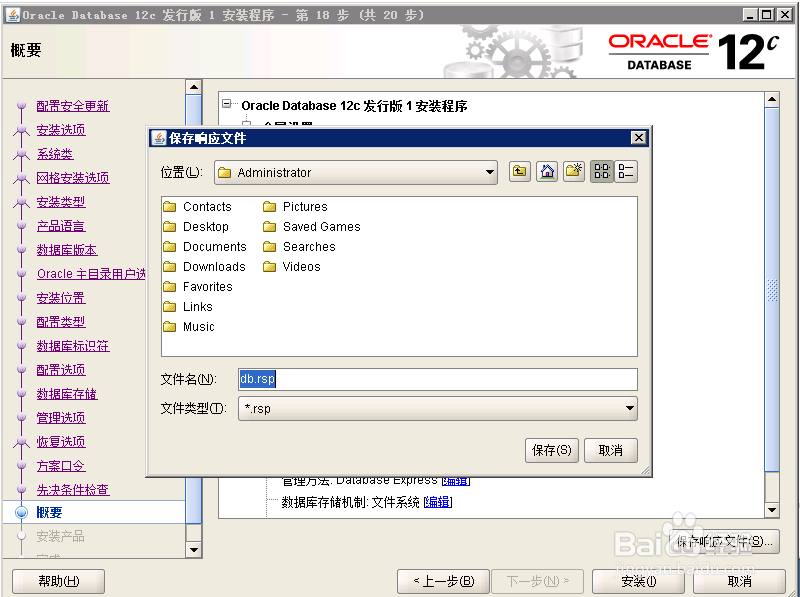Open the Videos folder
This screenshot has height=597, width=800.
tap(299, 266)
